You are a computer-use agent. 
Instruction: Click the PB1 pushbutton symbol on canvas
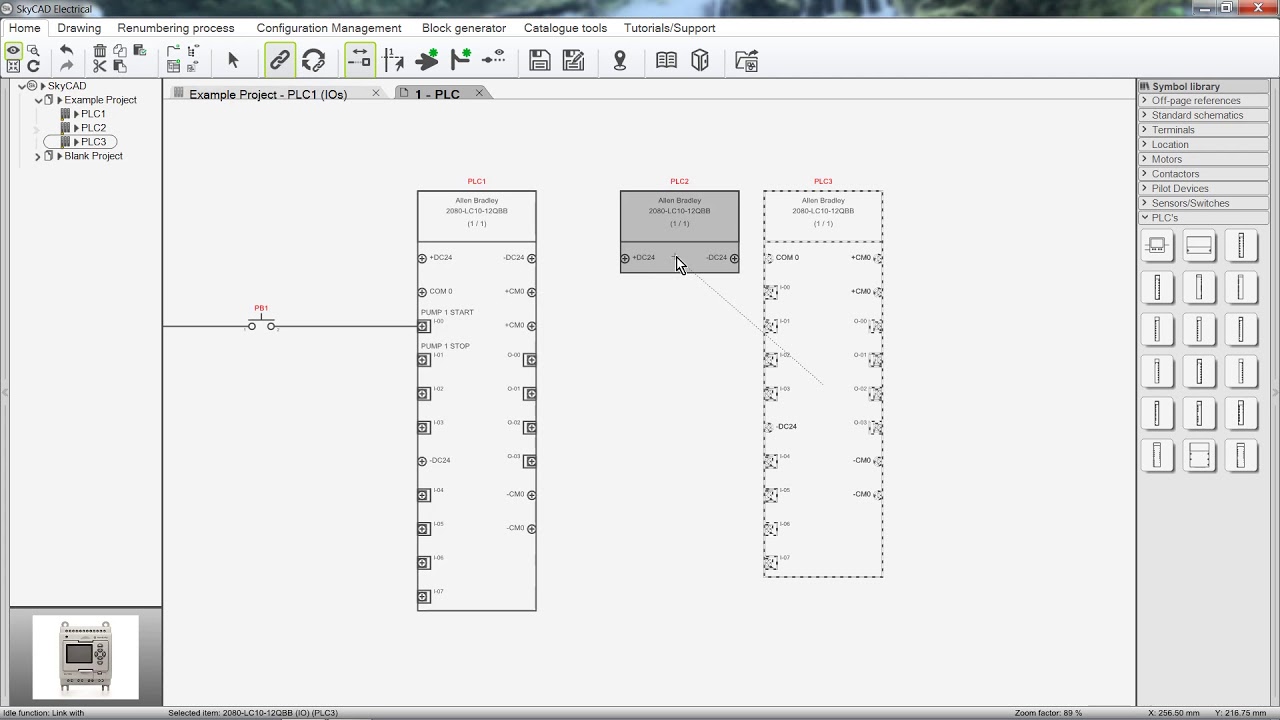click(261, 325)
